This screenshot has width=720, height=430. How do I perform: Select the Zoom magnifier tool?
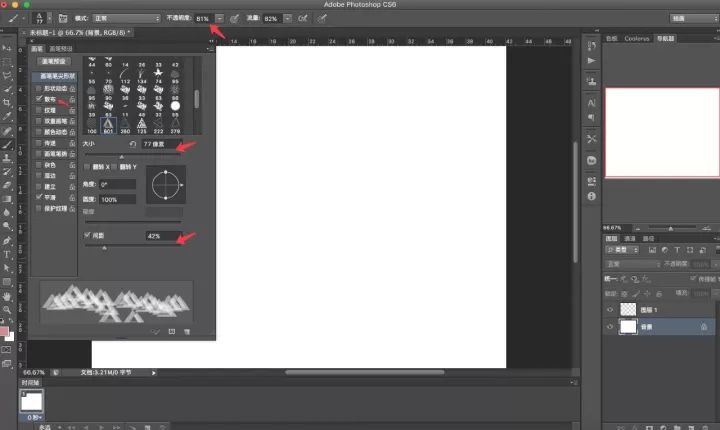click(x=7, y=310)
